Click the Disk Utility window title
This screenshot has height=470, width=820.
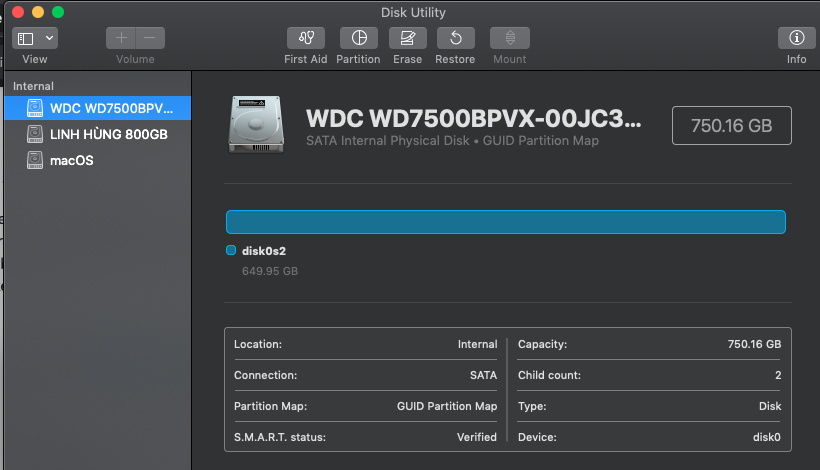click(x=413, y=13)
